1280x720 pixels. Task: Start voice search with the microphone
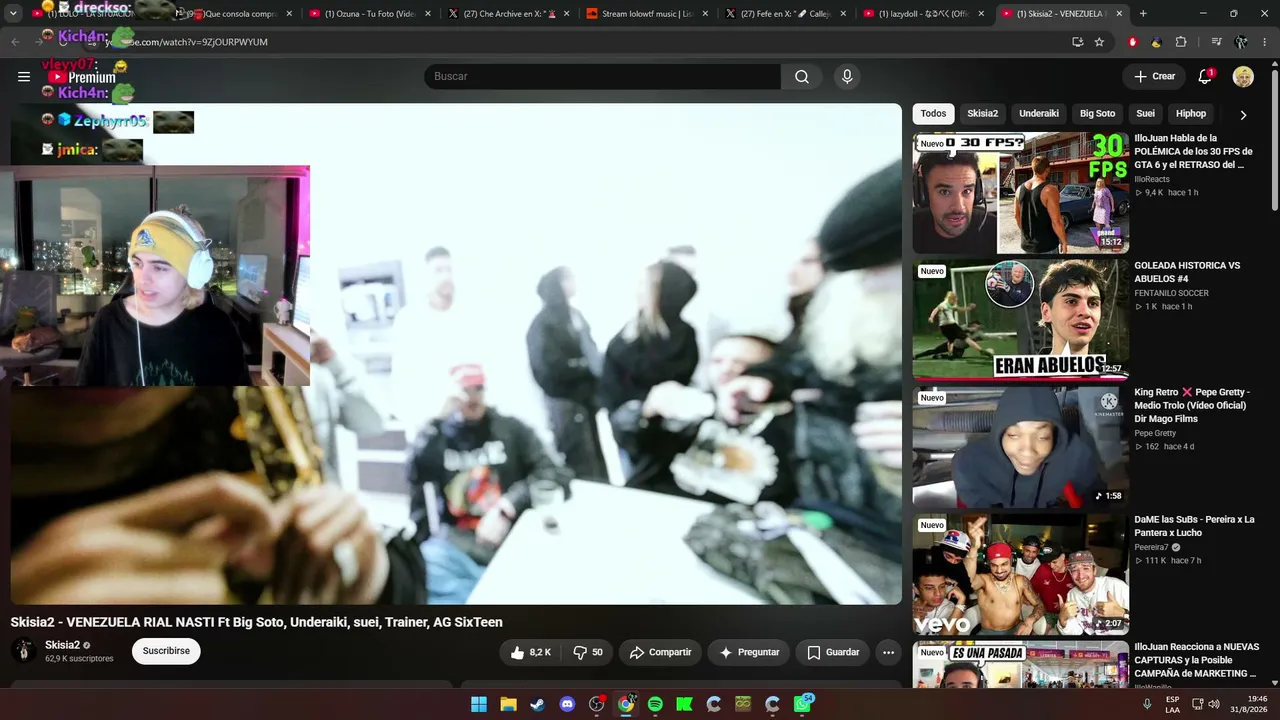tap(847, 77)
